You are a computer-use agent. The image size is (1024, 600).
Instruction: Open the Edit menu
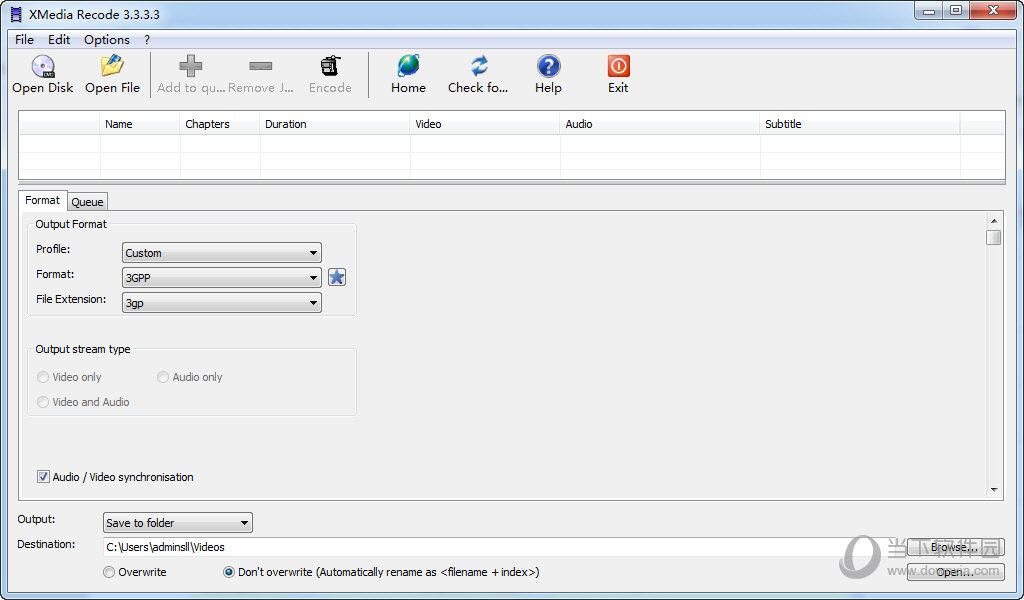(59, 40)
